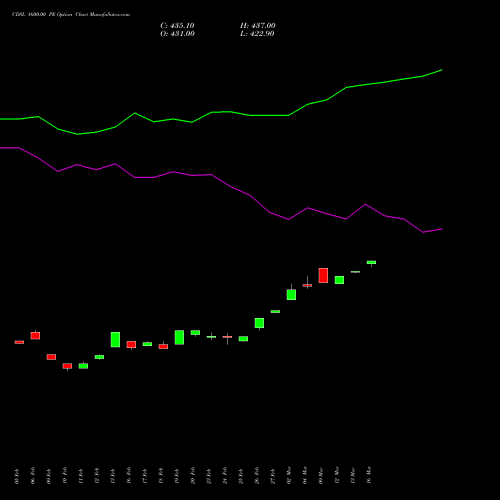Click the large red candlestick for 09 Mar
Viewport: 500px width, 500px height.
[x=323, y=275]
